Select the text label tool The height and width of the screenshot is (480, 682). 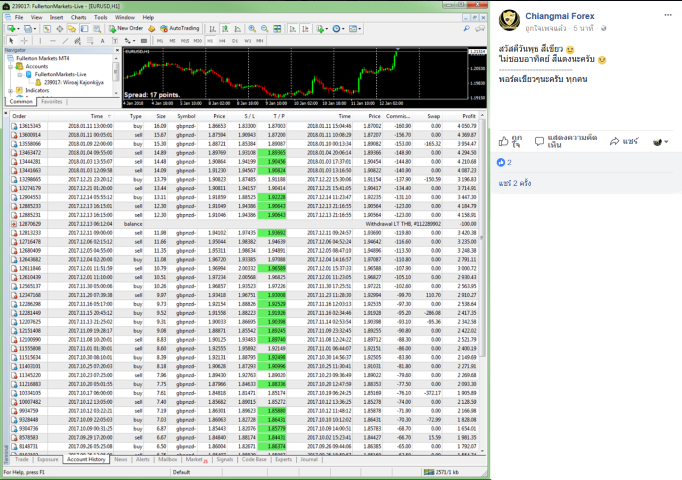pos(115,41)
